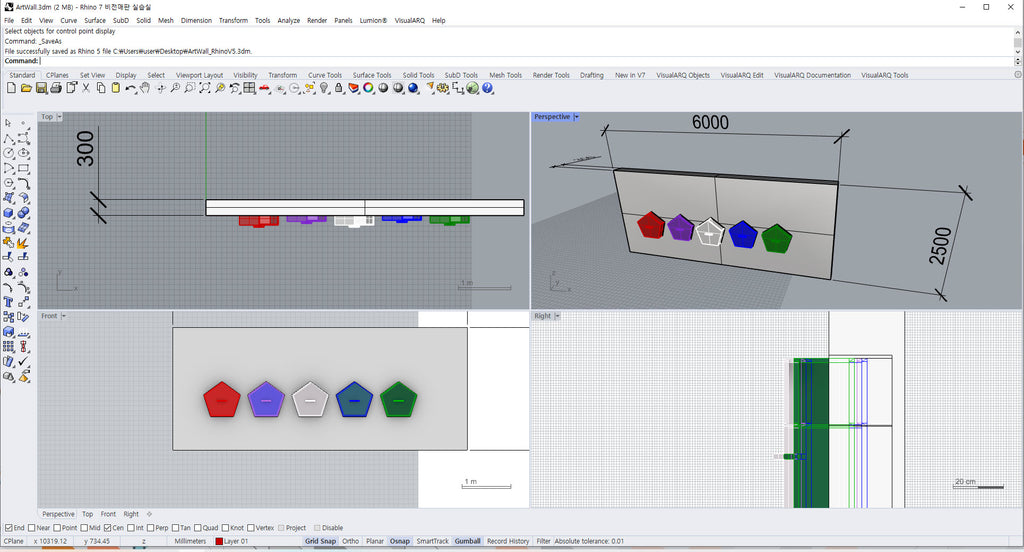This screenshot has width=1024, height=552.
Task: Toggle Gumball in the status bar
Action: [467, 541]
